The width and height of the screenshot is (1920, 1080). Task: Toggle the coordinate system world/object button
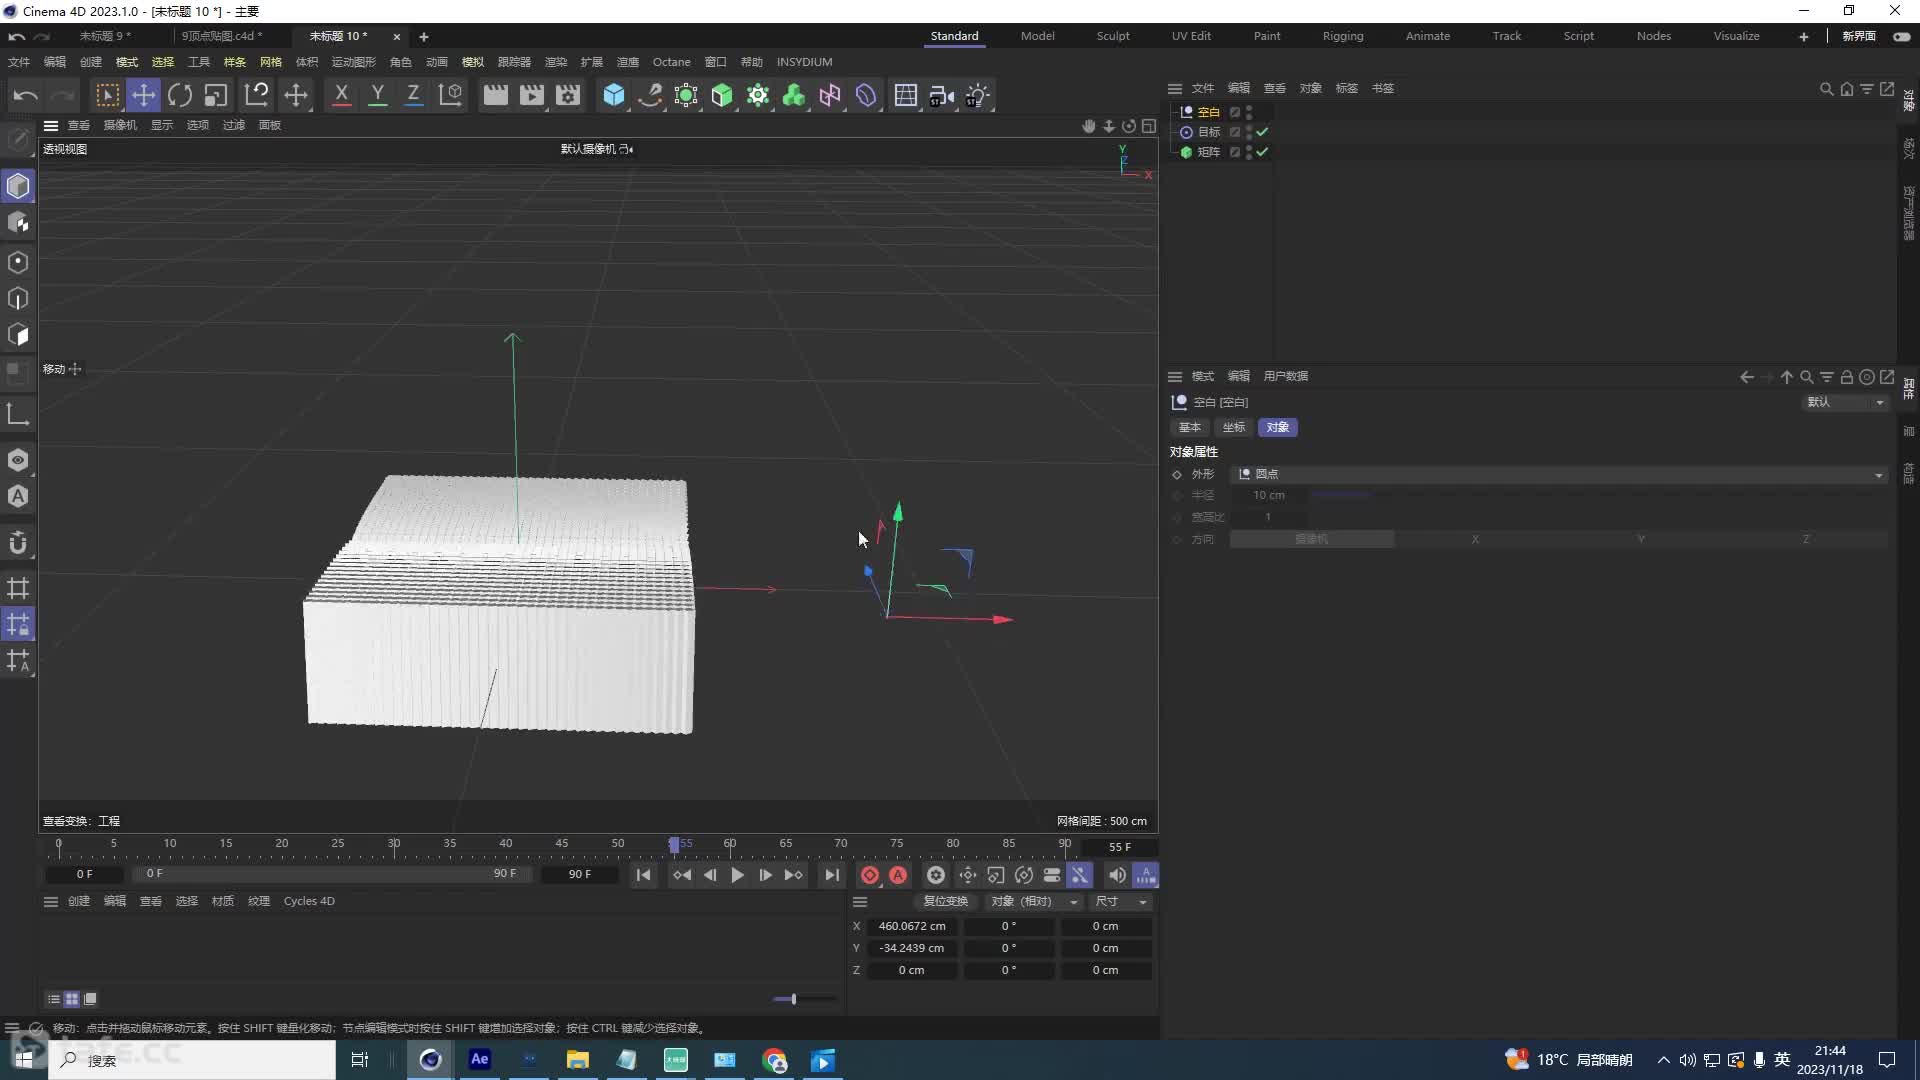pos(451,95)
